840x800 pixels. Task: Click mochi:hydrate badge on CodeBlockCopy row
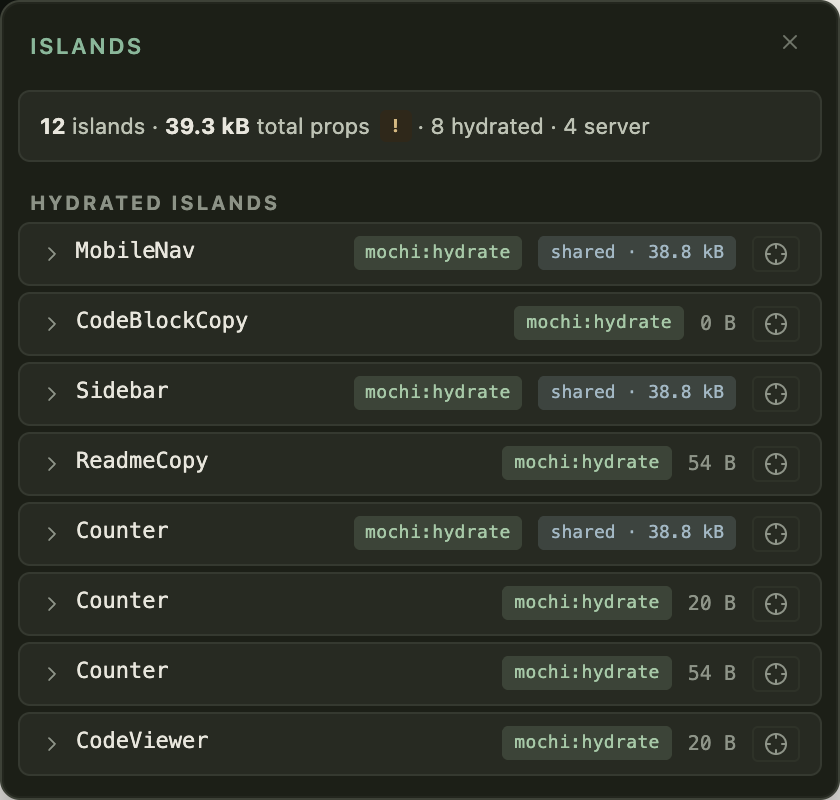598,323
